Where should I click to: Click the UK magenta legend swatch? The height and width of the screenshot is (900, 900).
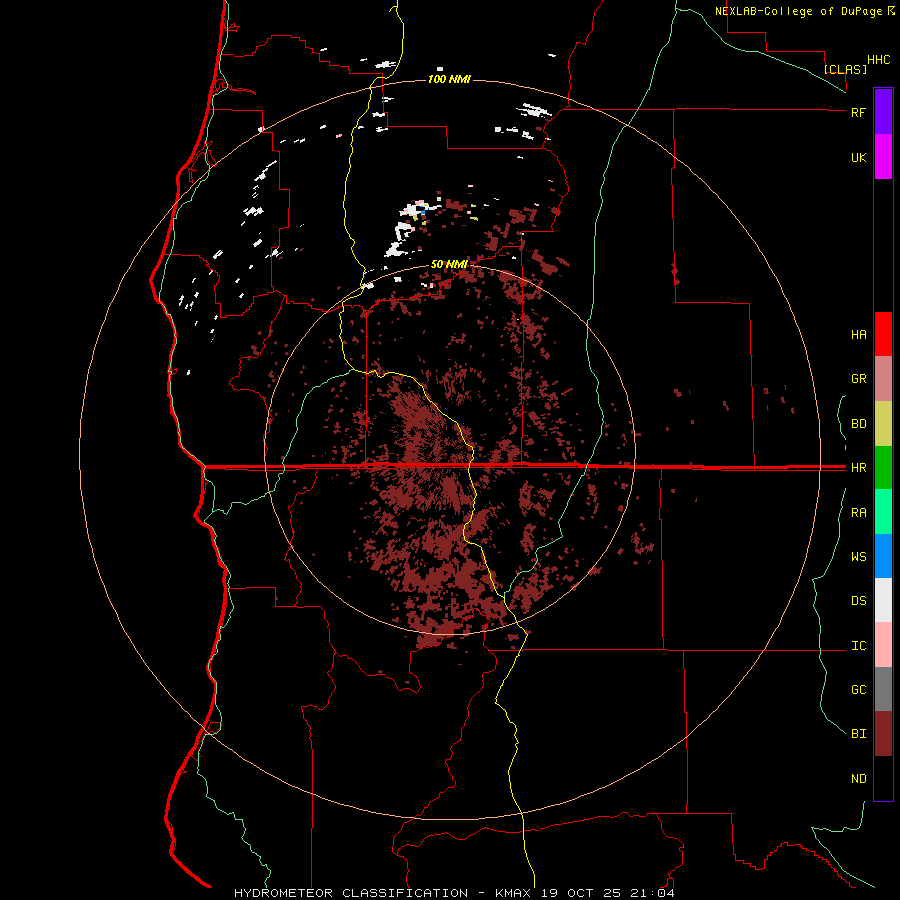[x=883, y=157]
